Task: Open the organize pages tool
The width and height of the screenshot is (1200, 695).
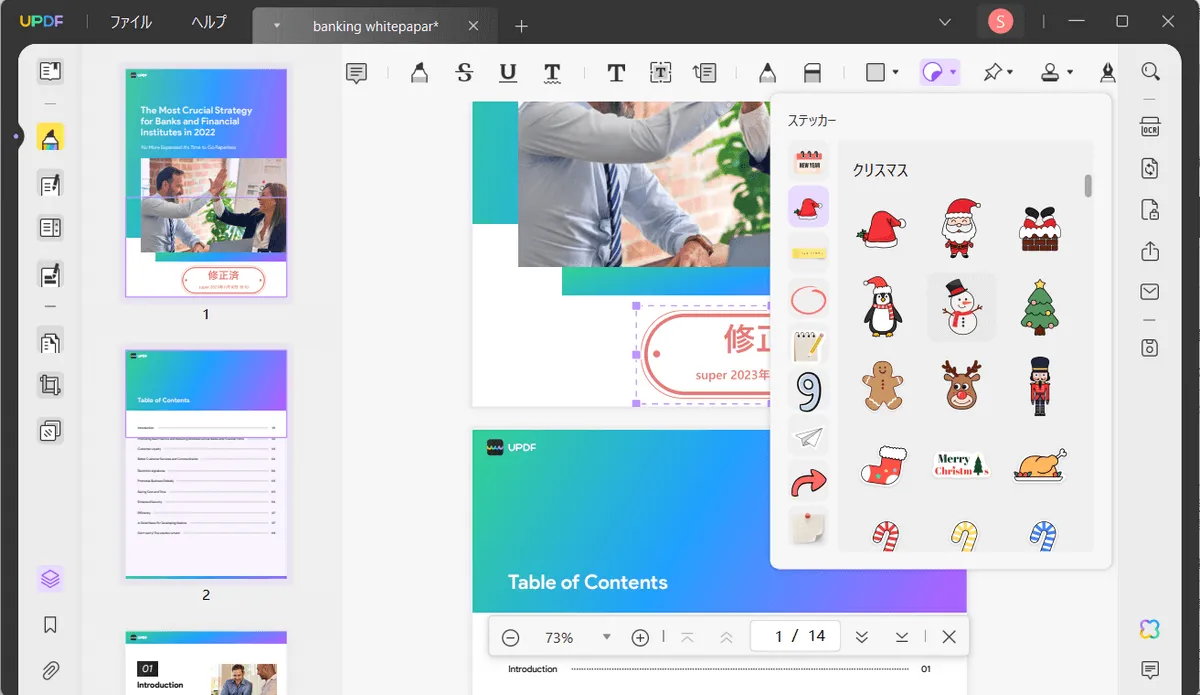Action: (x=50, y=342)
